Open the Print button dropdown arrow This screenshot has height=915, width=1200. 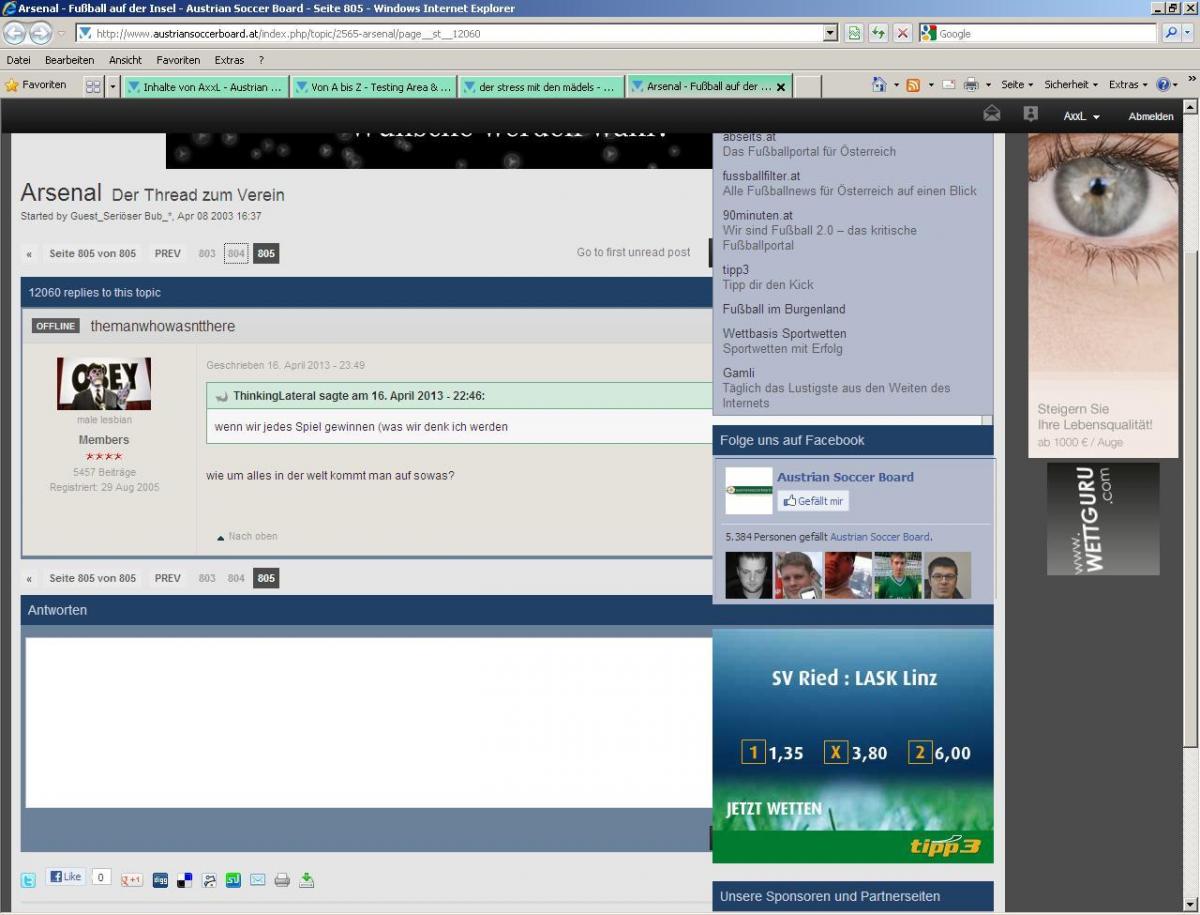pyautogui.click(x=988, y=85)
